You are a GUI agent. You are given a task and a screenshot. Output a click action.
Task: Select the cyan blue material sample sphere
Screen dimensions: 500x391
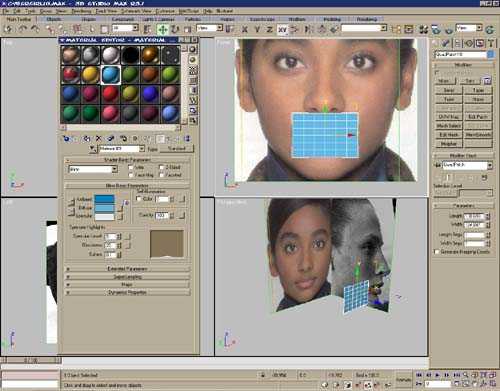tap(110, 75)
